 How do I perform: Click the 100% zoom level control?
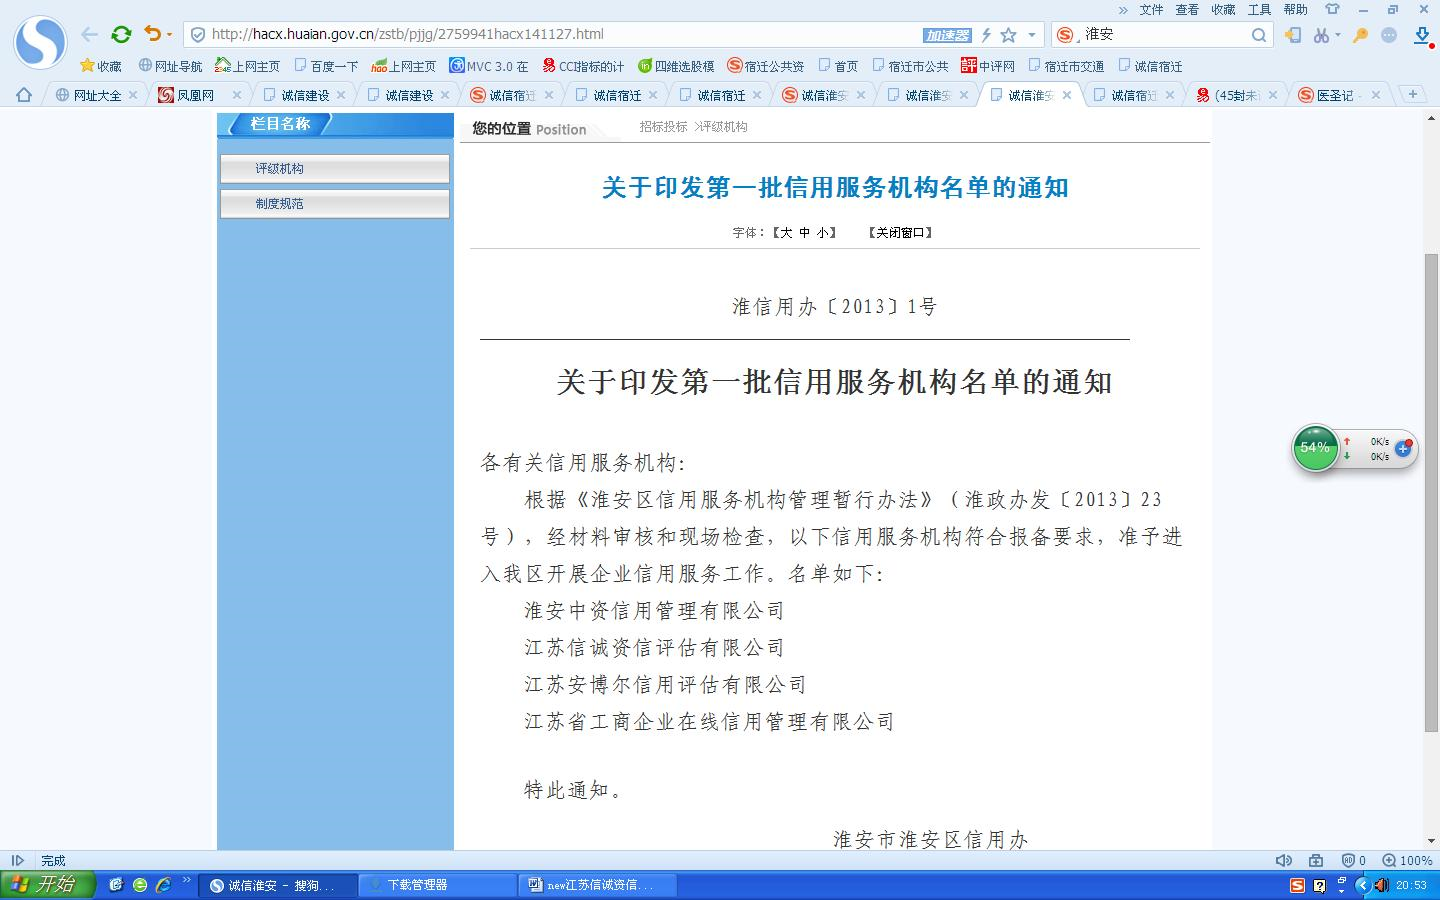pos(1407,860)
